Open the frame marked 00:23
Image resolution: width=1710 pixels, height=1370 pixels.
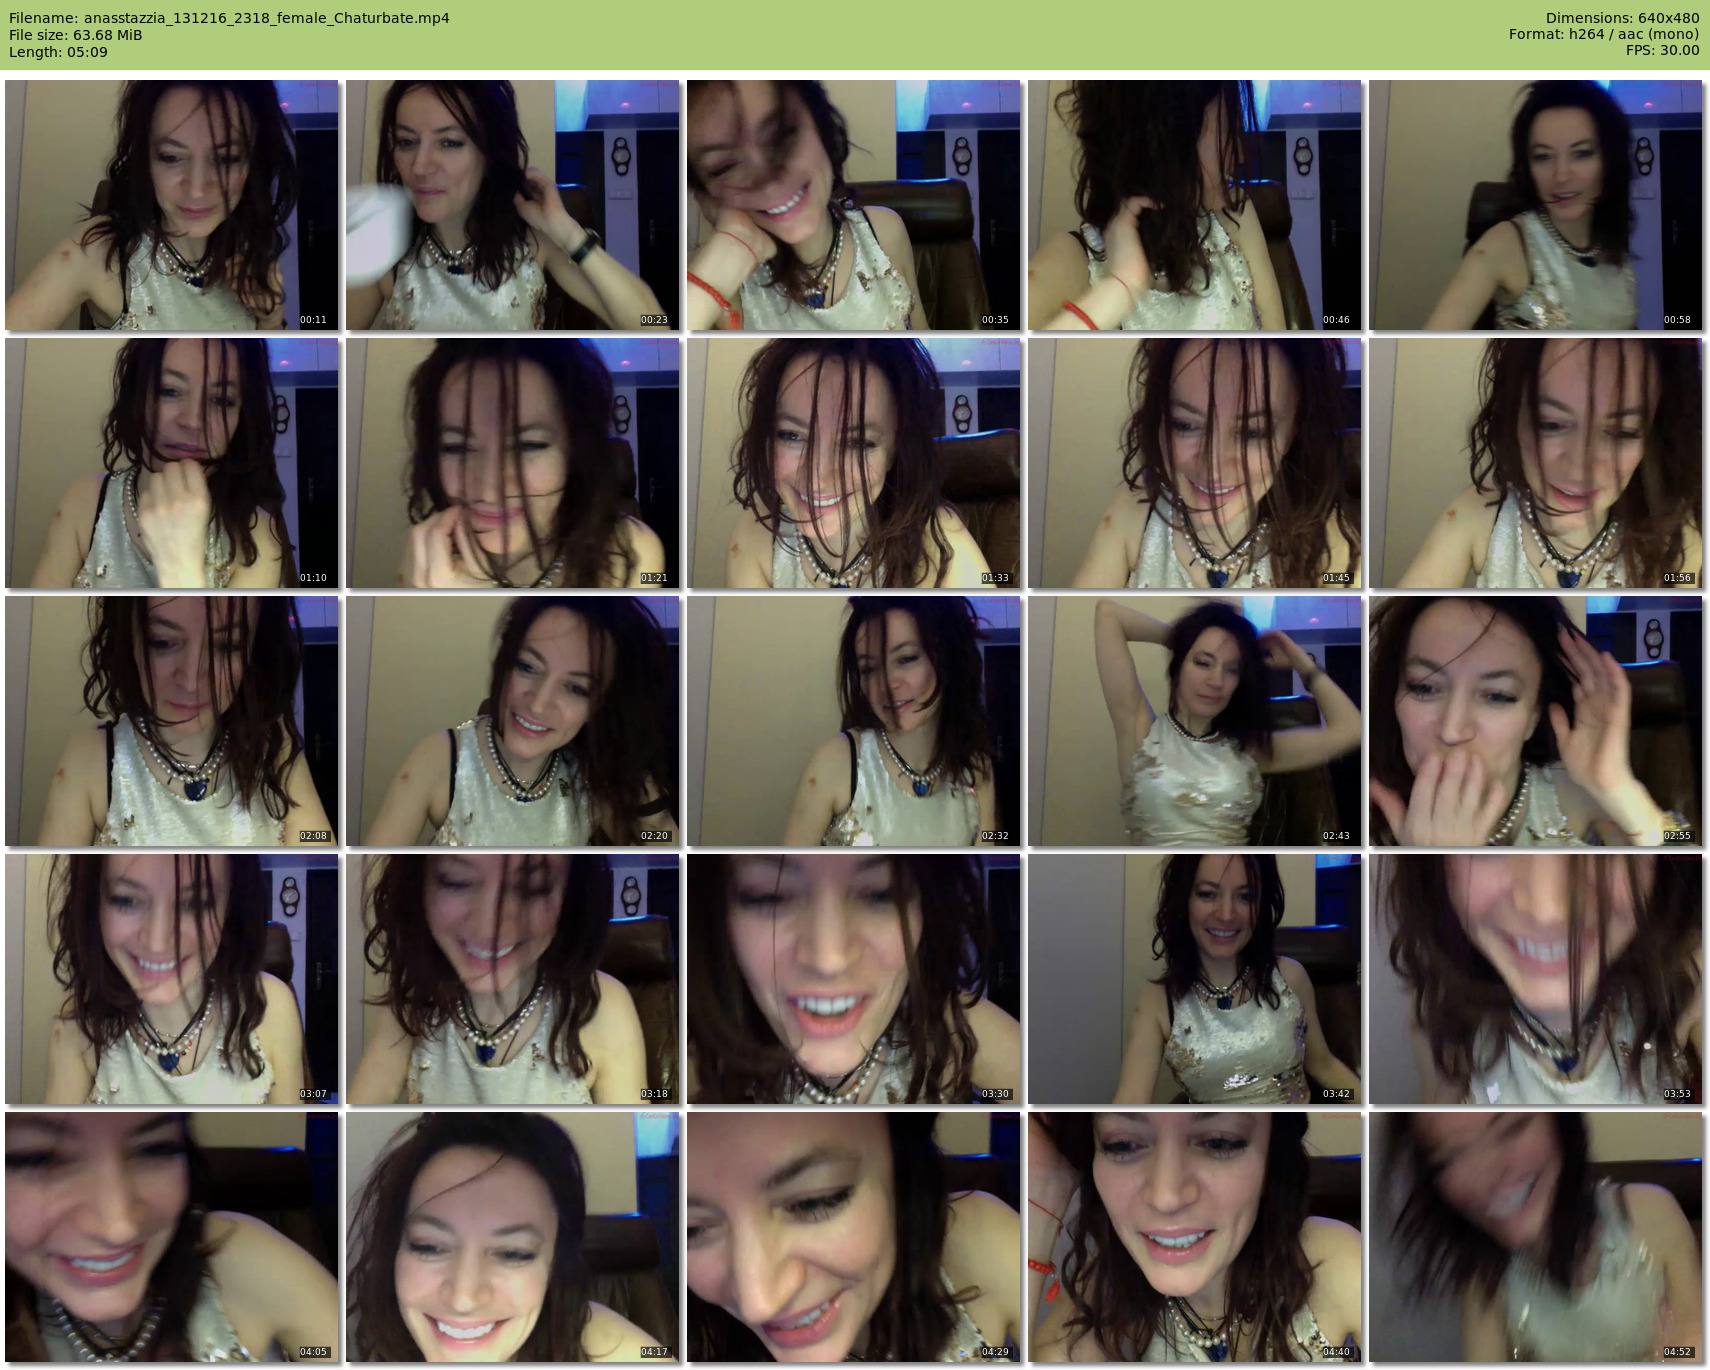pos(513,205)
